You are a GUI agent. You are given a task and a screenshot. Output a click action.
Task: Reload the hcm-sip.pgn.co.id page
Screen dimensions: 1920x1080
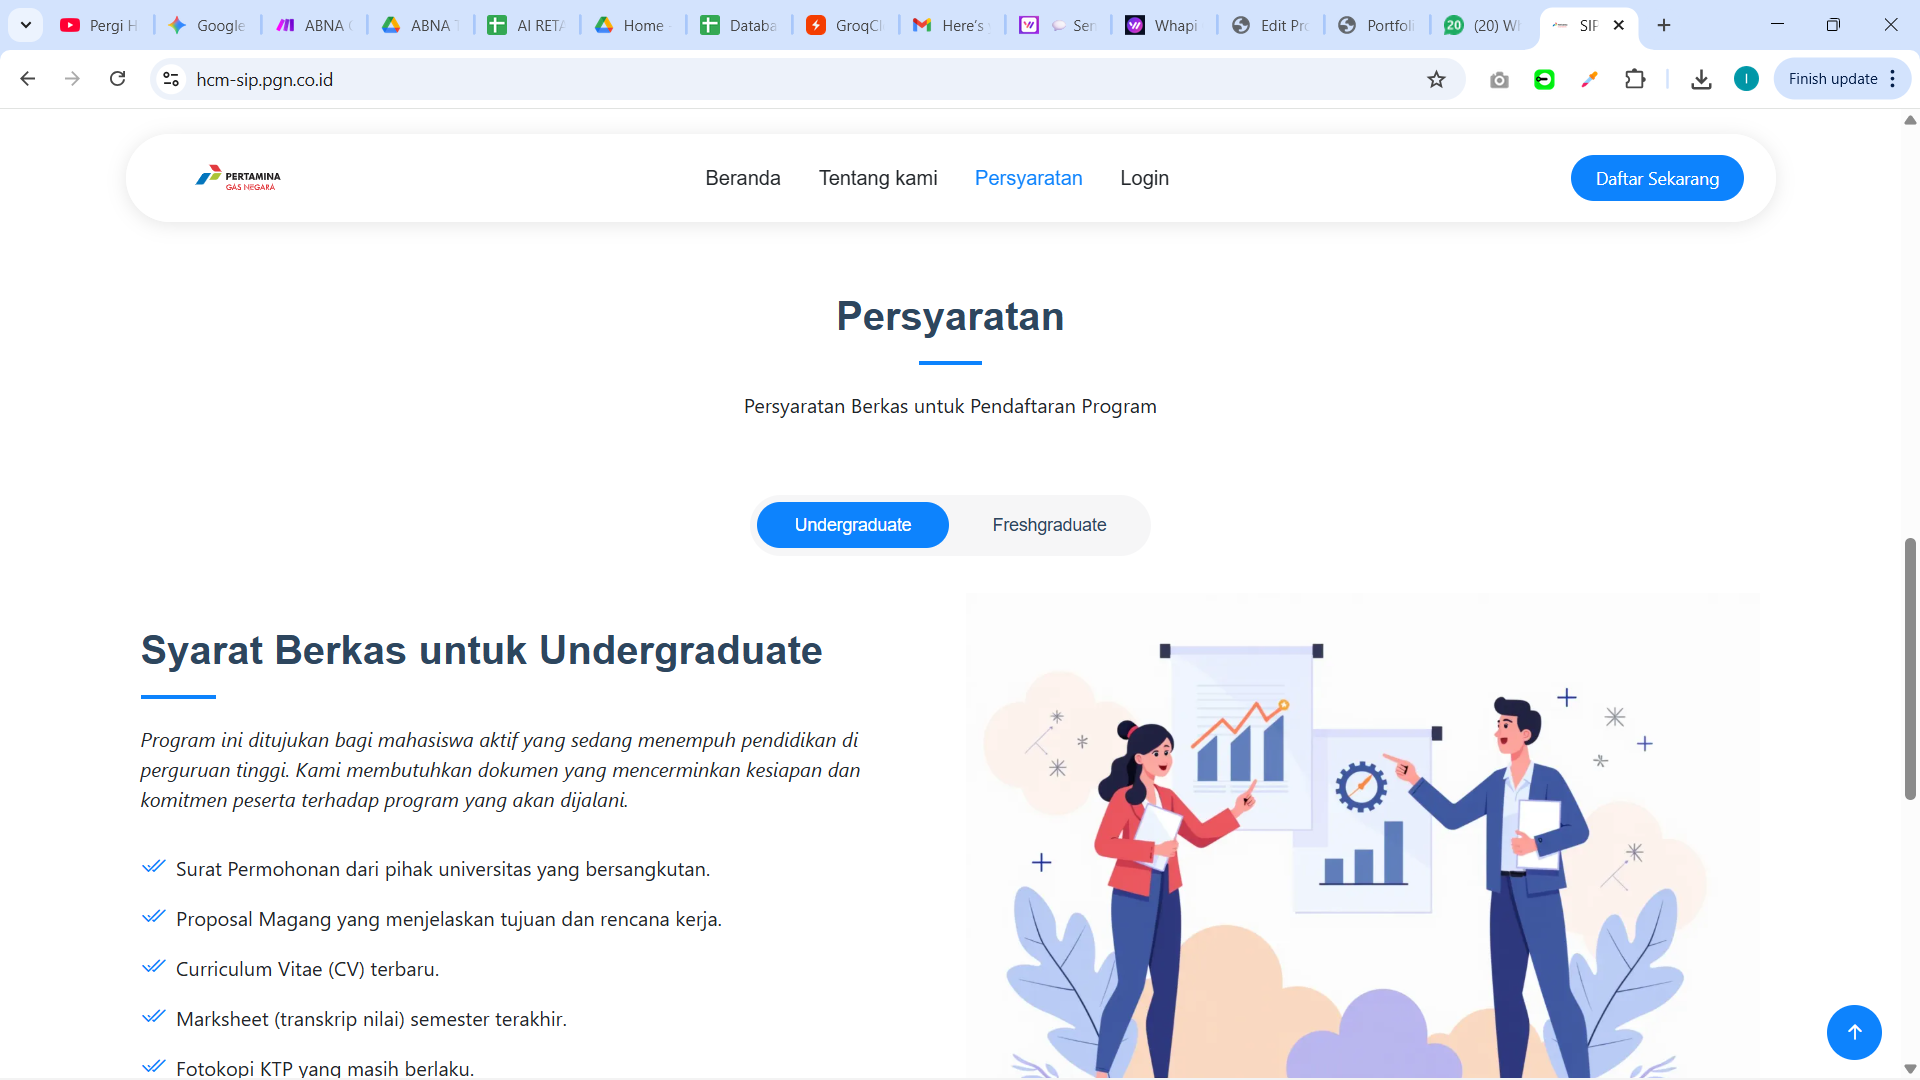(x=117, y=79)
